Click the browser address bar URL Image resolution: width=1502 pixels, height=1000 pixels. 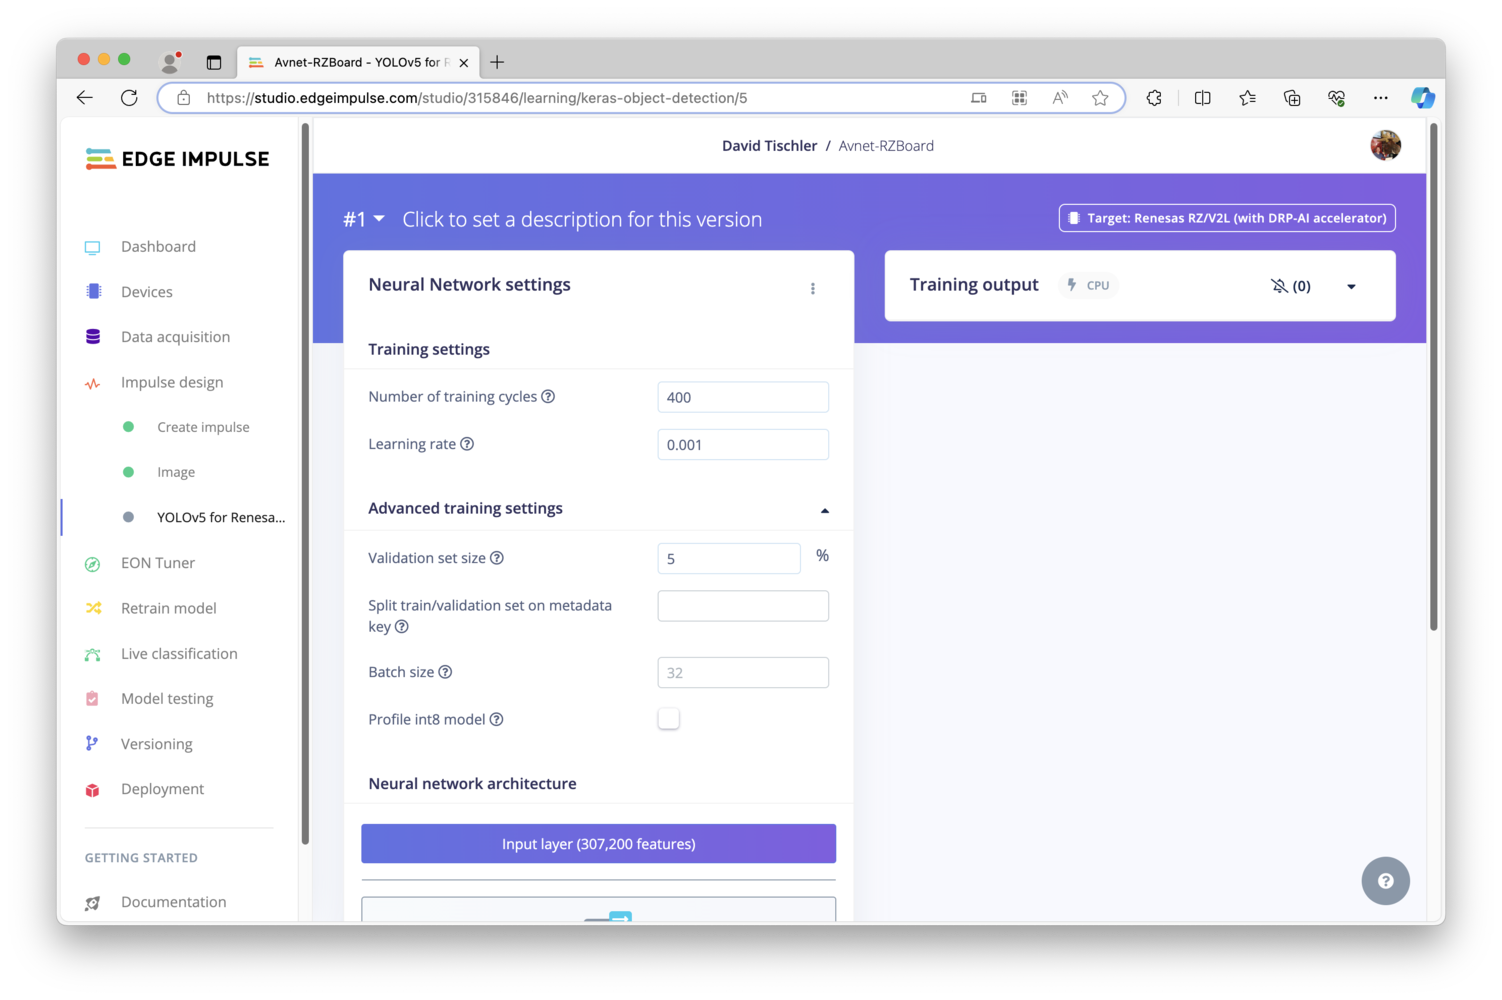pos(477,98)
